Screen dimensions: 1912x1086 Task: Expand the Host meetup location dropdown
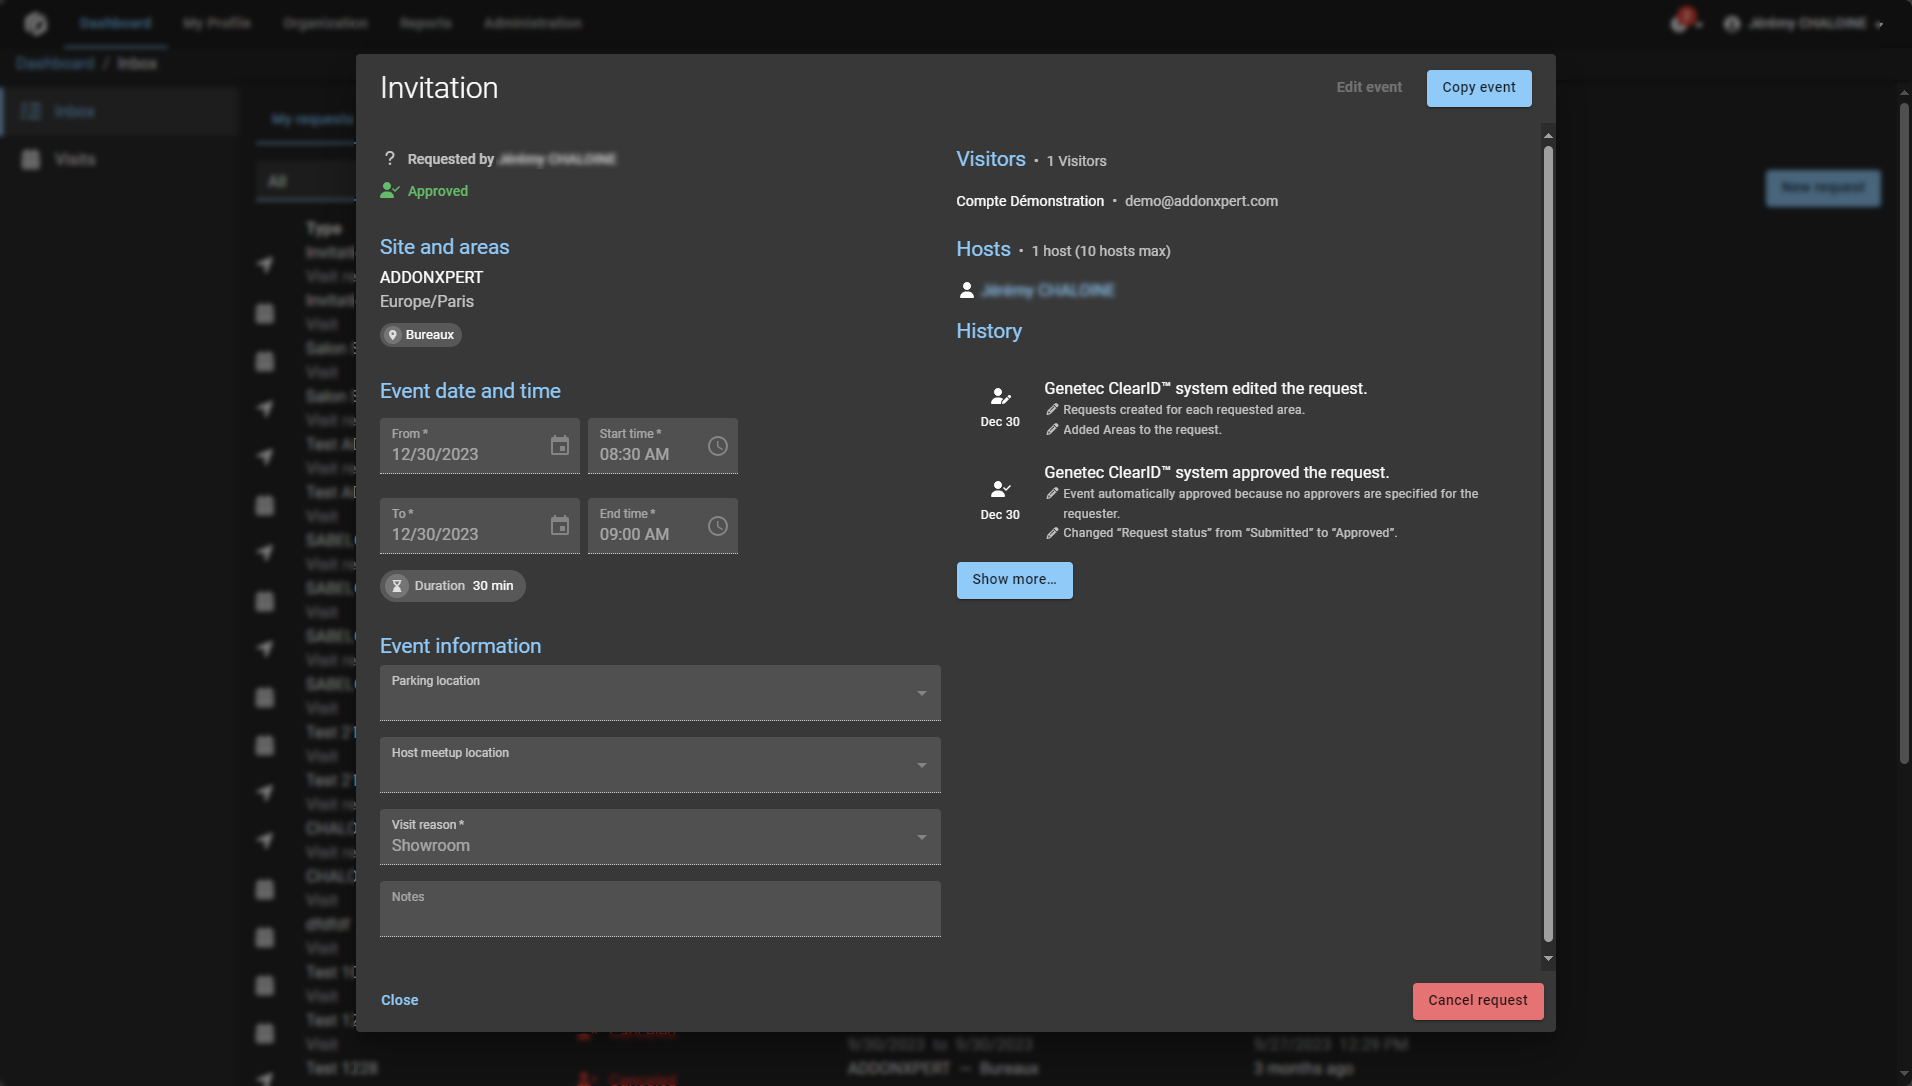[921, 766]
